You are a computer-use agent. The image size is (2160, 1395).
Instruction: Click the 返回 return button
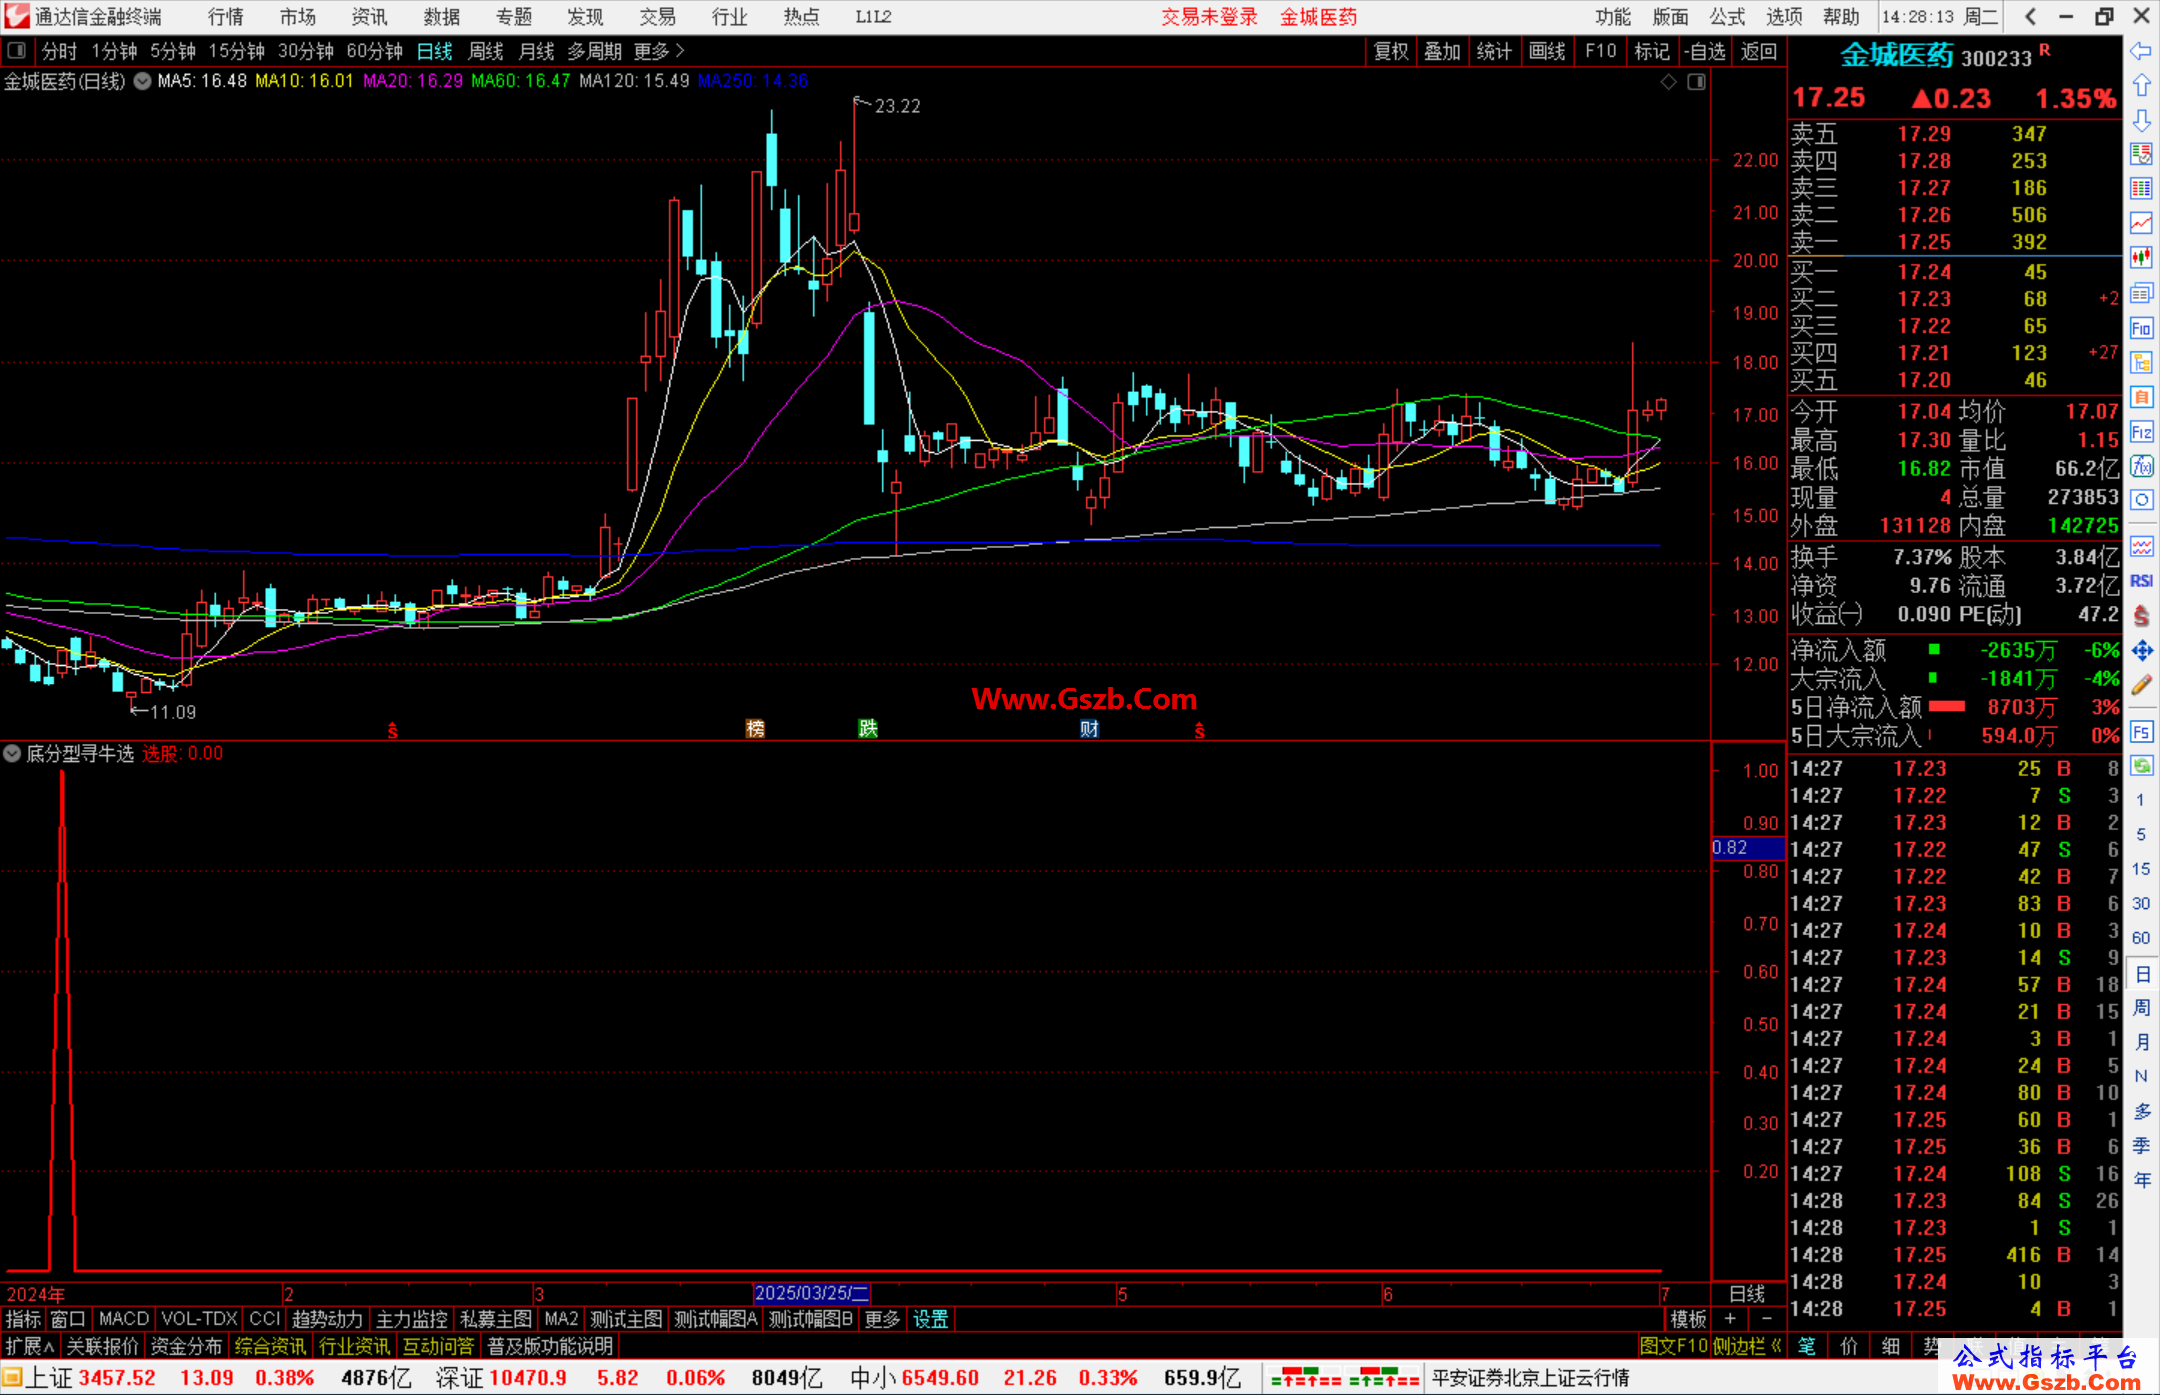pos(1759,51)
